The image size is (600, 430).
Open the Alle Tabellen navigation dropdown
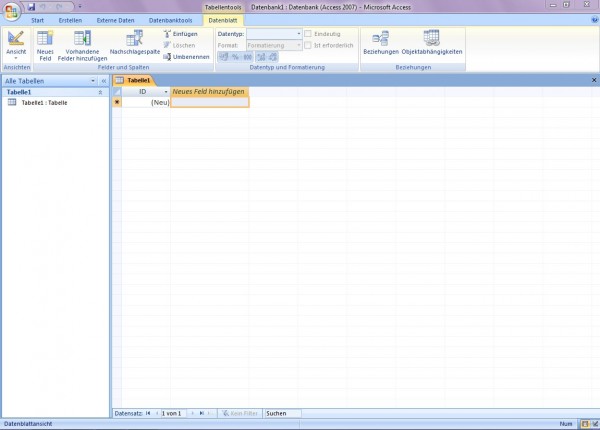tap(93, 81)
